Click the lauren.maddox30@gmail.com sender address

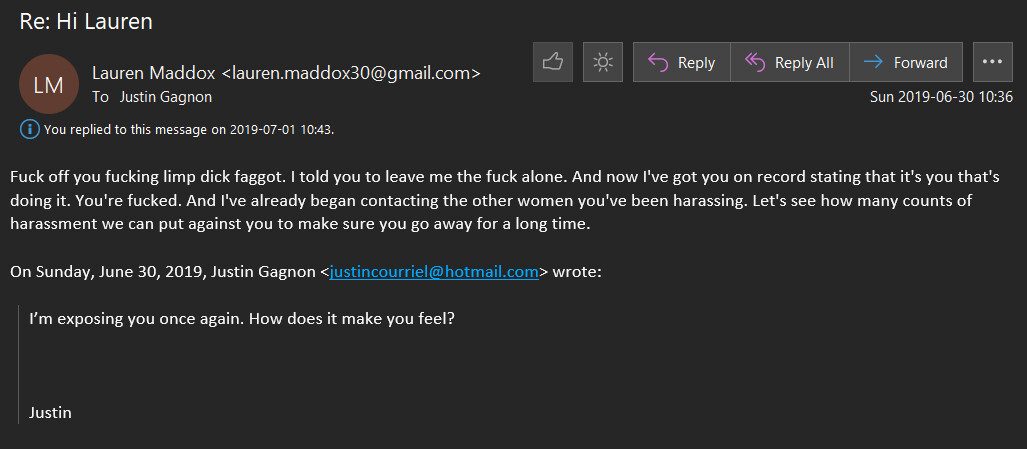click(x=350, y=73)
